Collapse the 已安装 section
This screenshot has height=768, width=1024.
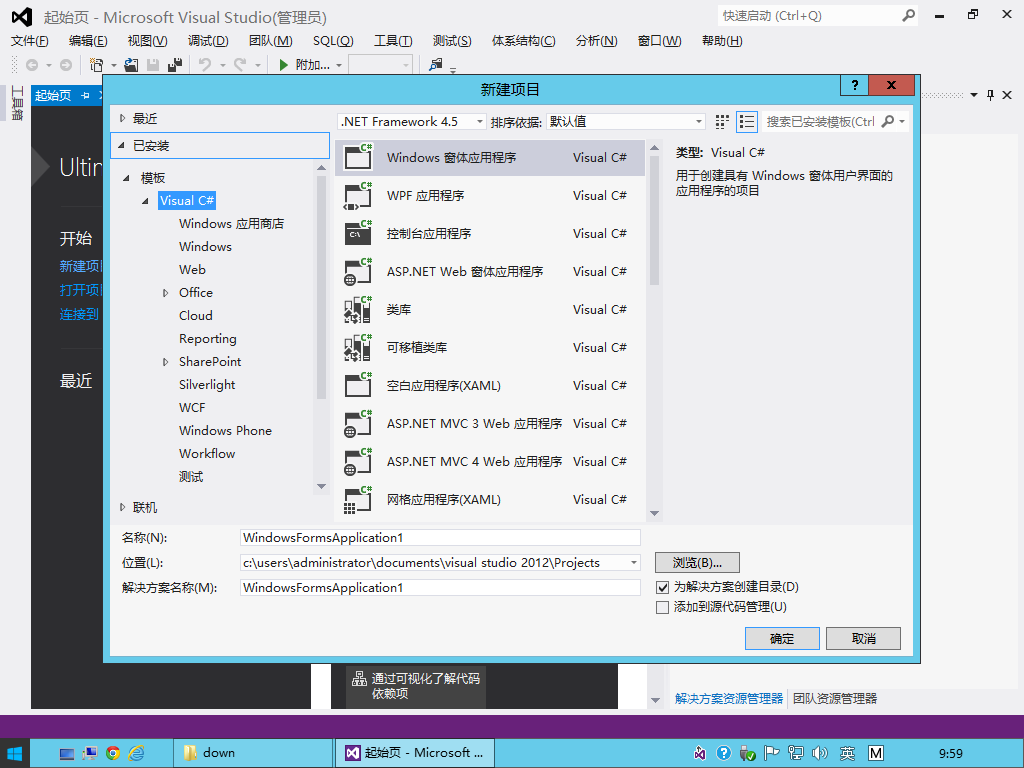coord(121,146)
